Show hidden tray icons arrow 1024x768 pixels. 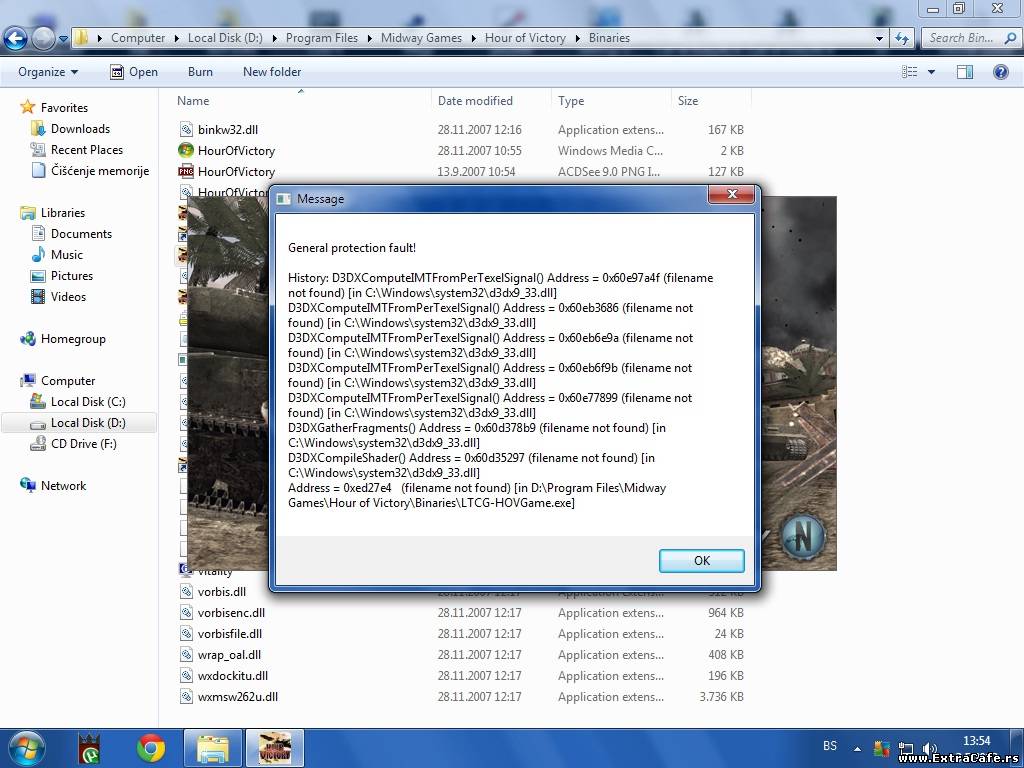pyautogui.click(x=857, y=748)
